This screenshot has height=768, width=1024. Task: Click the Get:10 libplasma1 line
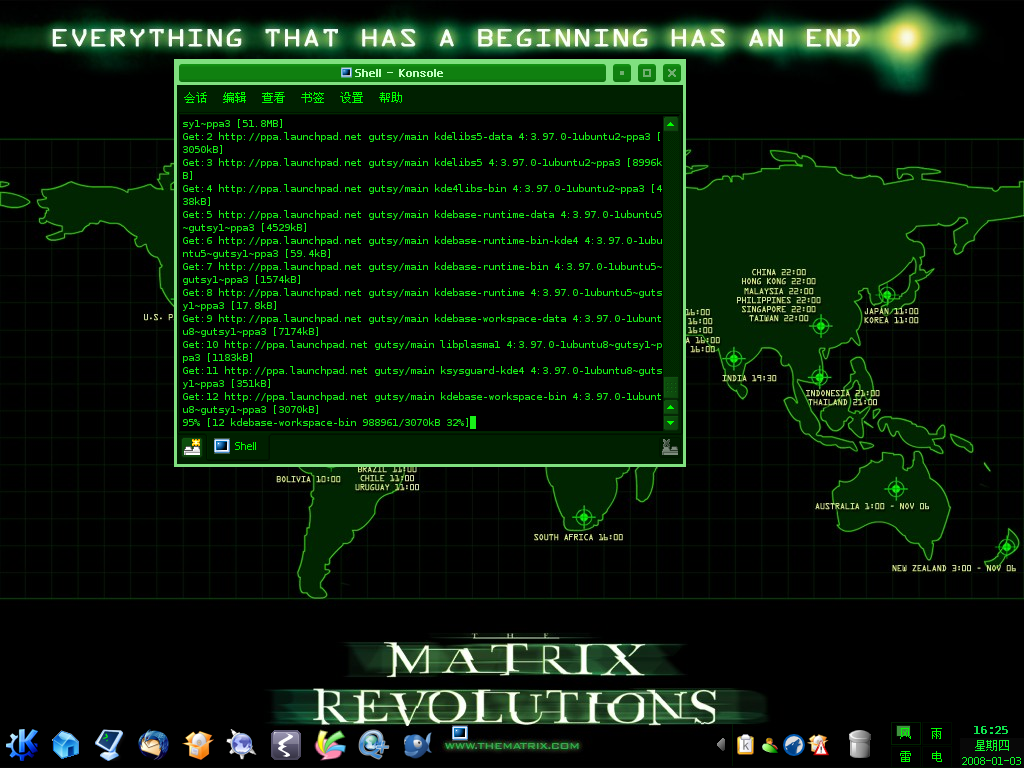[x=422, y=351]
